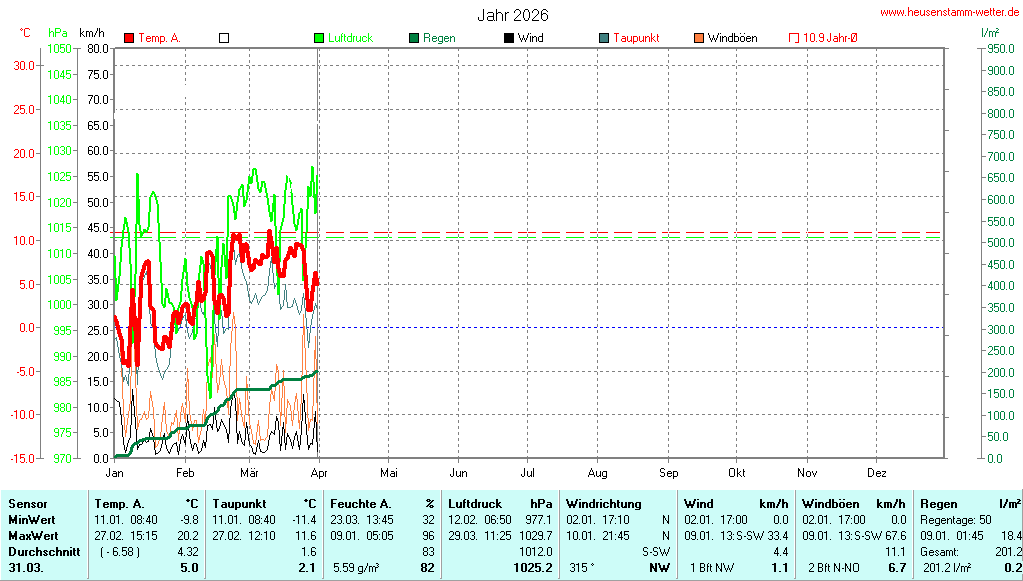Click the red Temp. A. legend swatch

129,38
